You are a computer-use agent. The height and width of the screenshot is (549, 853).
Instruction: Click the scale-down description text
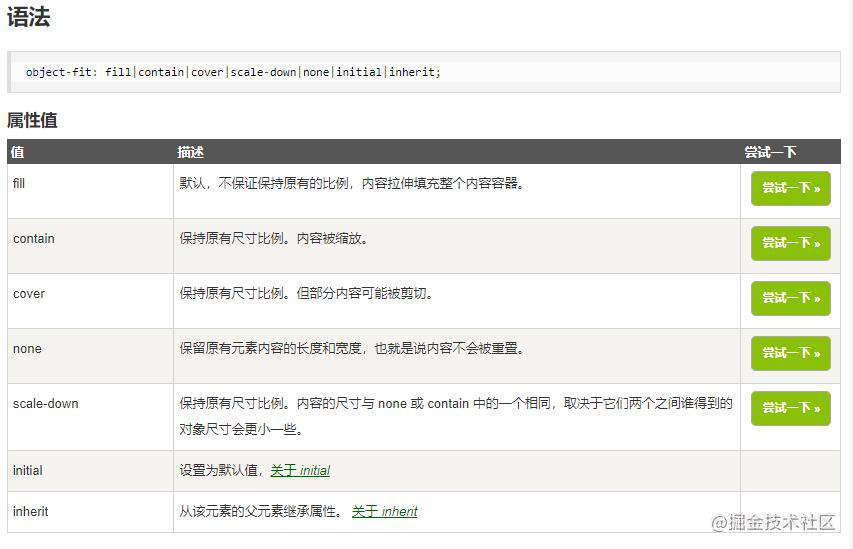(x=456, y=416)
